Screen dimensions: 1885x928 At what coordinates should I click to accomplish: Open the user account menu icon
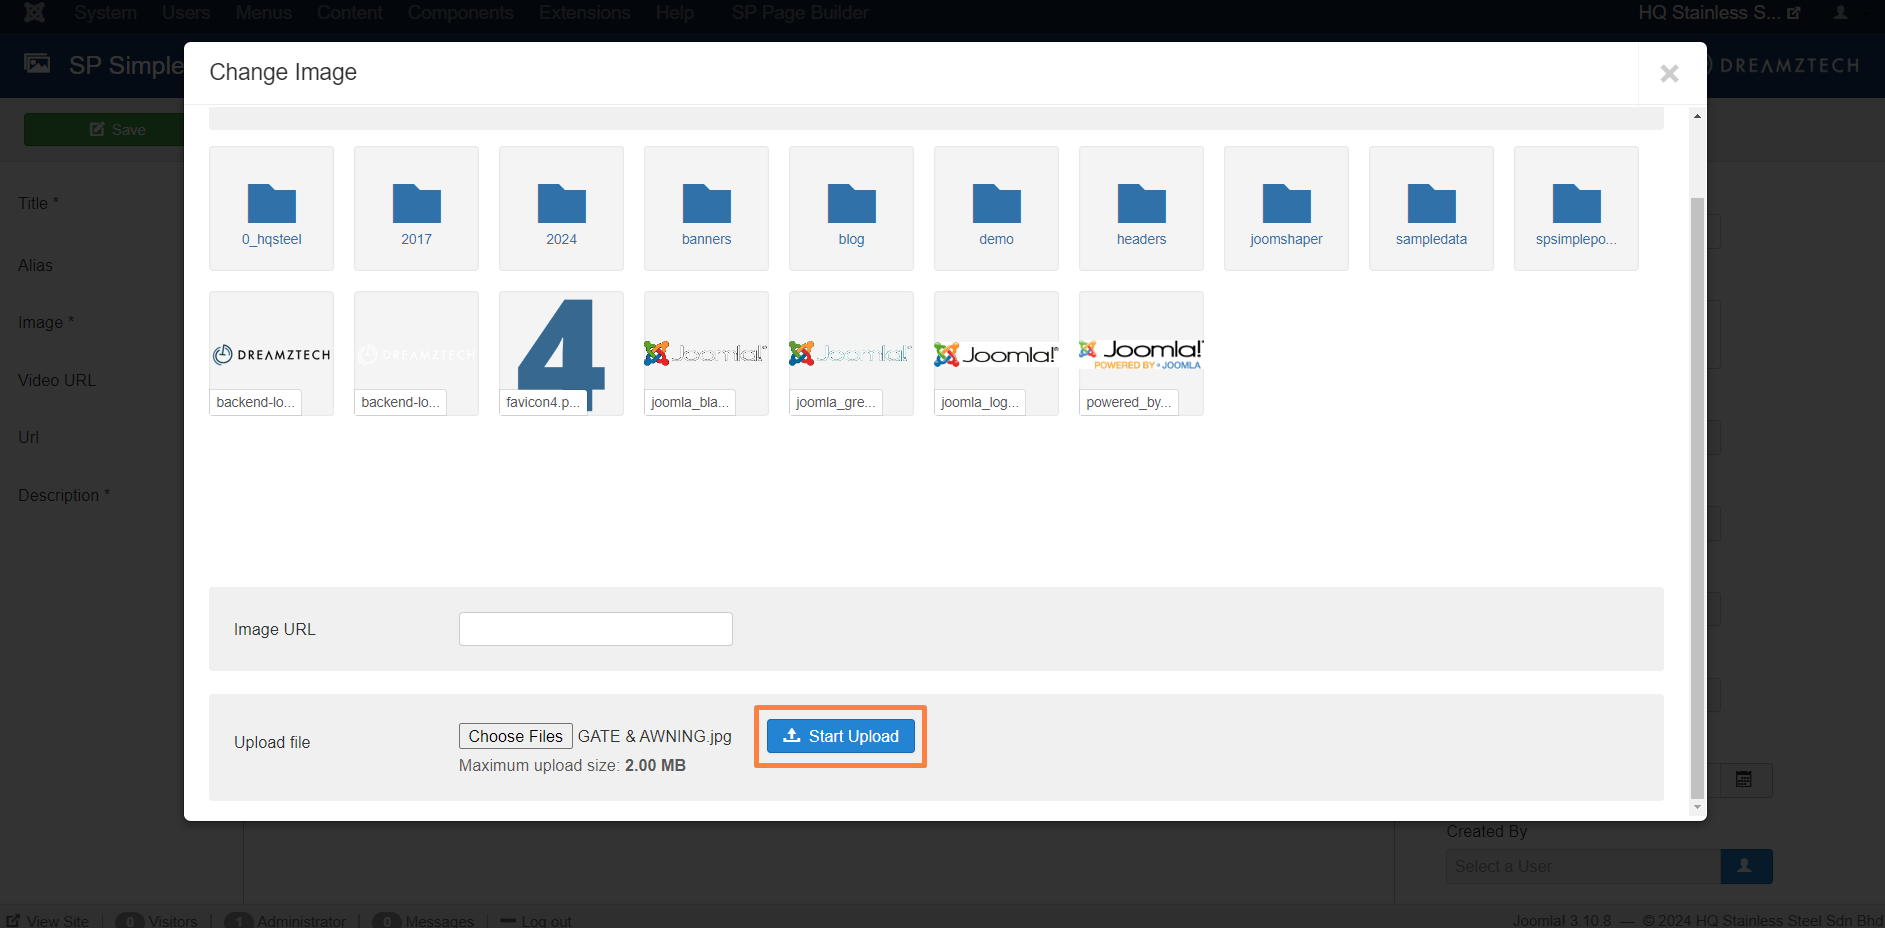click(x=1840, y=13)
